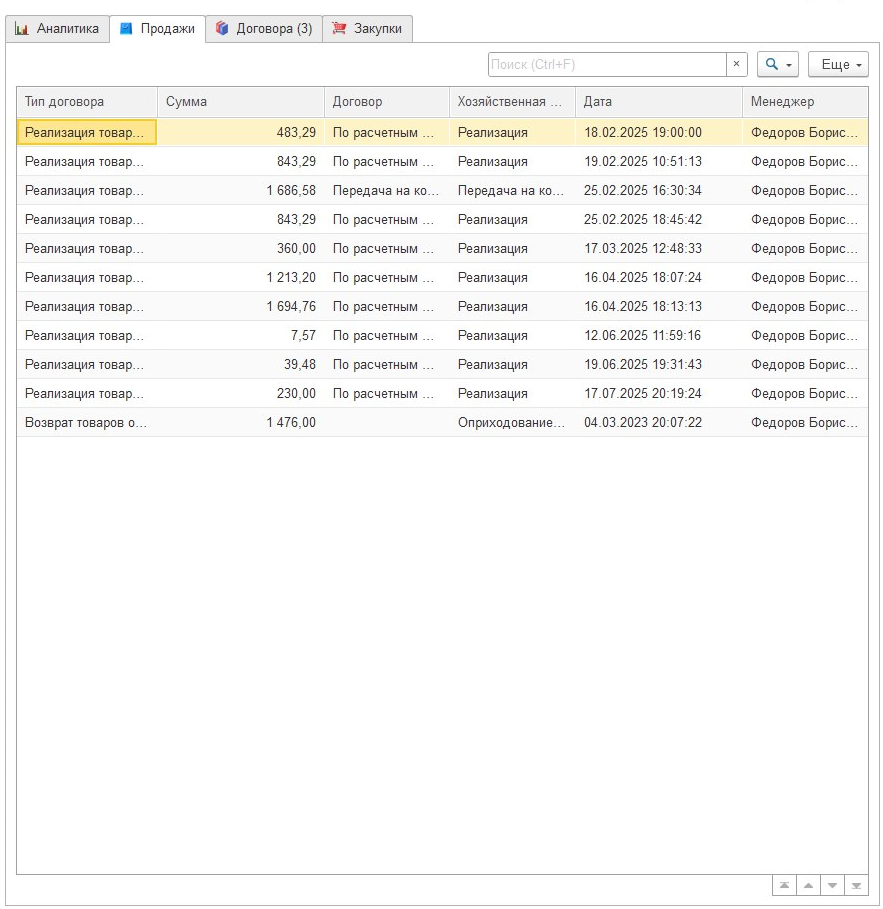Viewport: 883px width, 909px height.
Task: Jump to first row with top arrow icon
Action: pos(784,885)
